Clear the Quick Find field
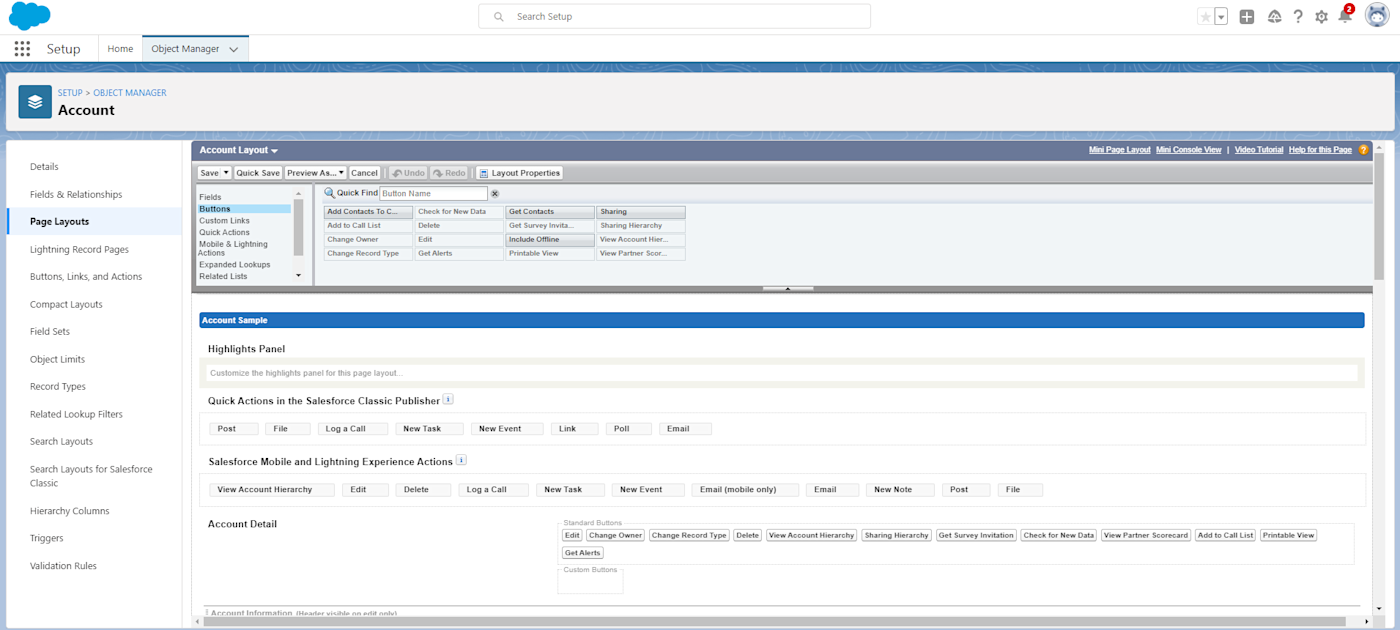This screenshot has height=630, width=1400. (x=494, y=194)
